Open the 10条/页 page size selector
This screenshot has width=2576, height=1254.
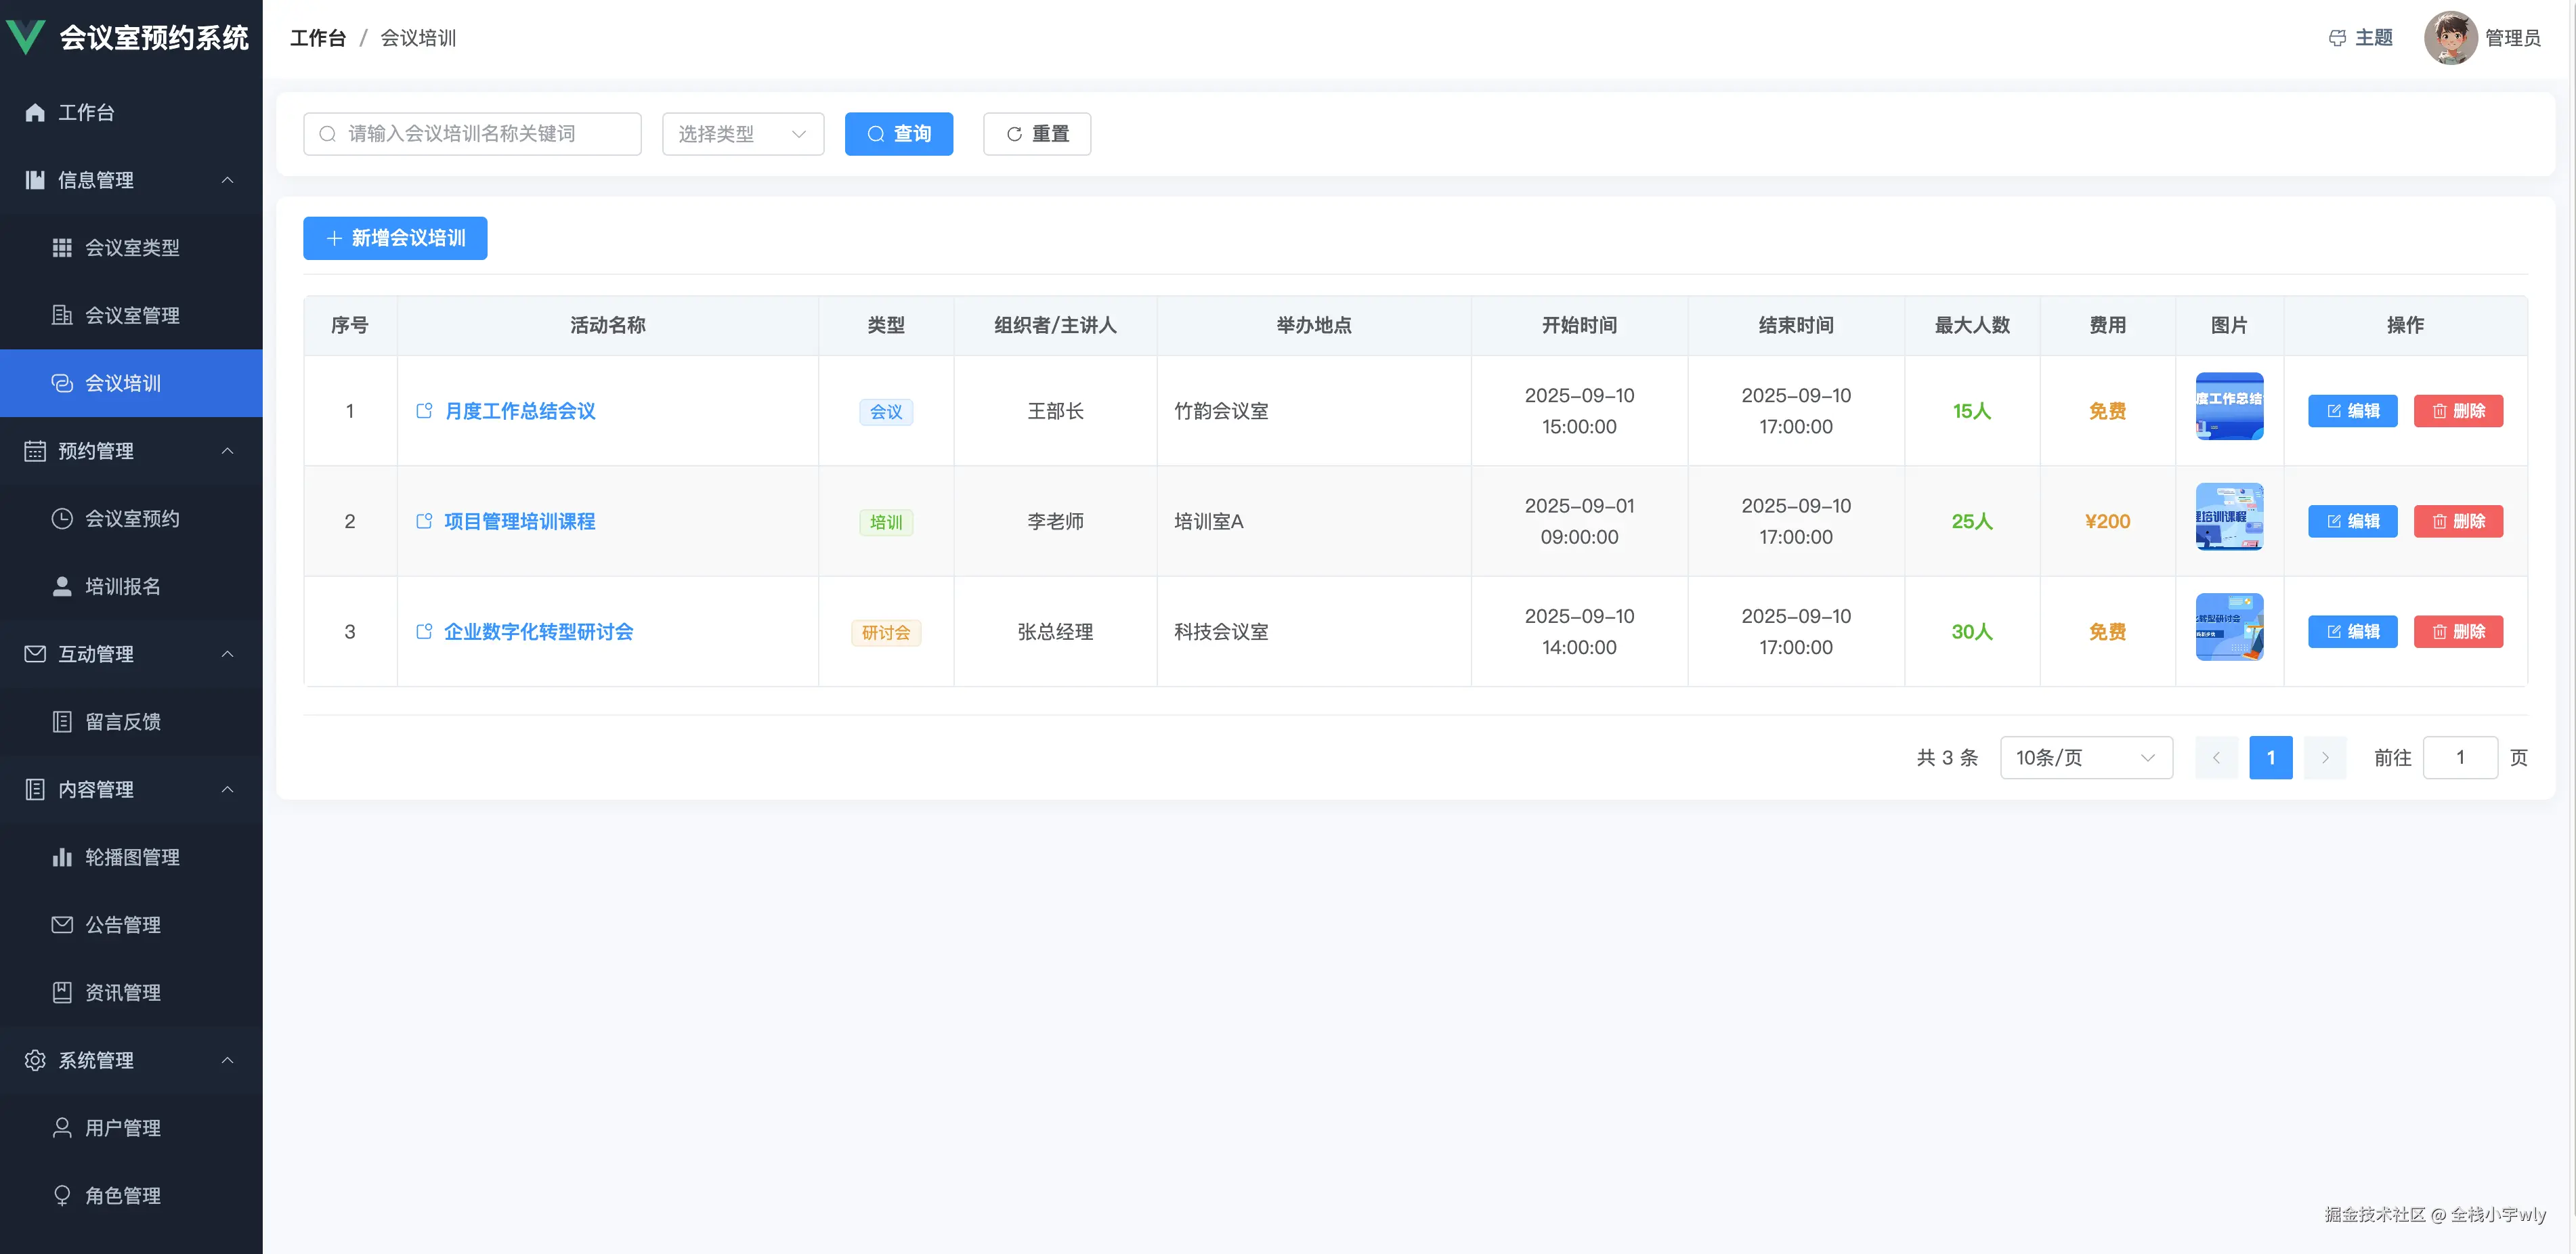[x=2086, y=757]
